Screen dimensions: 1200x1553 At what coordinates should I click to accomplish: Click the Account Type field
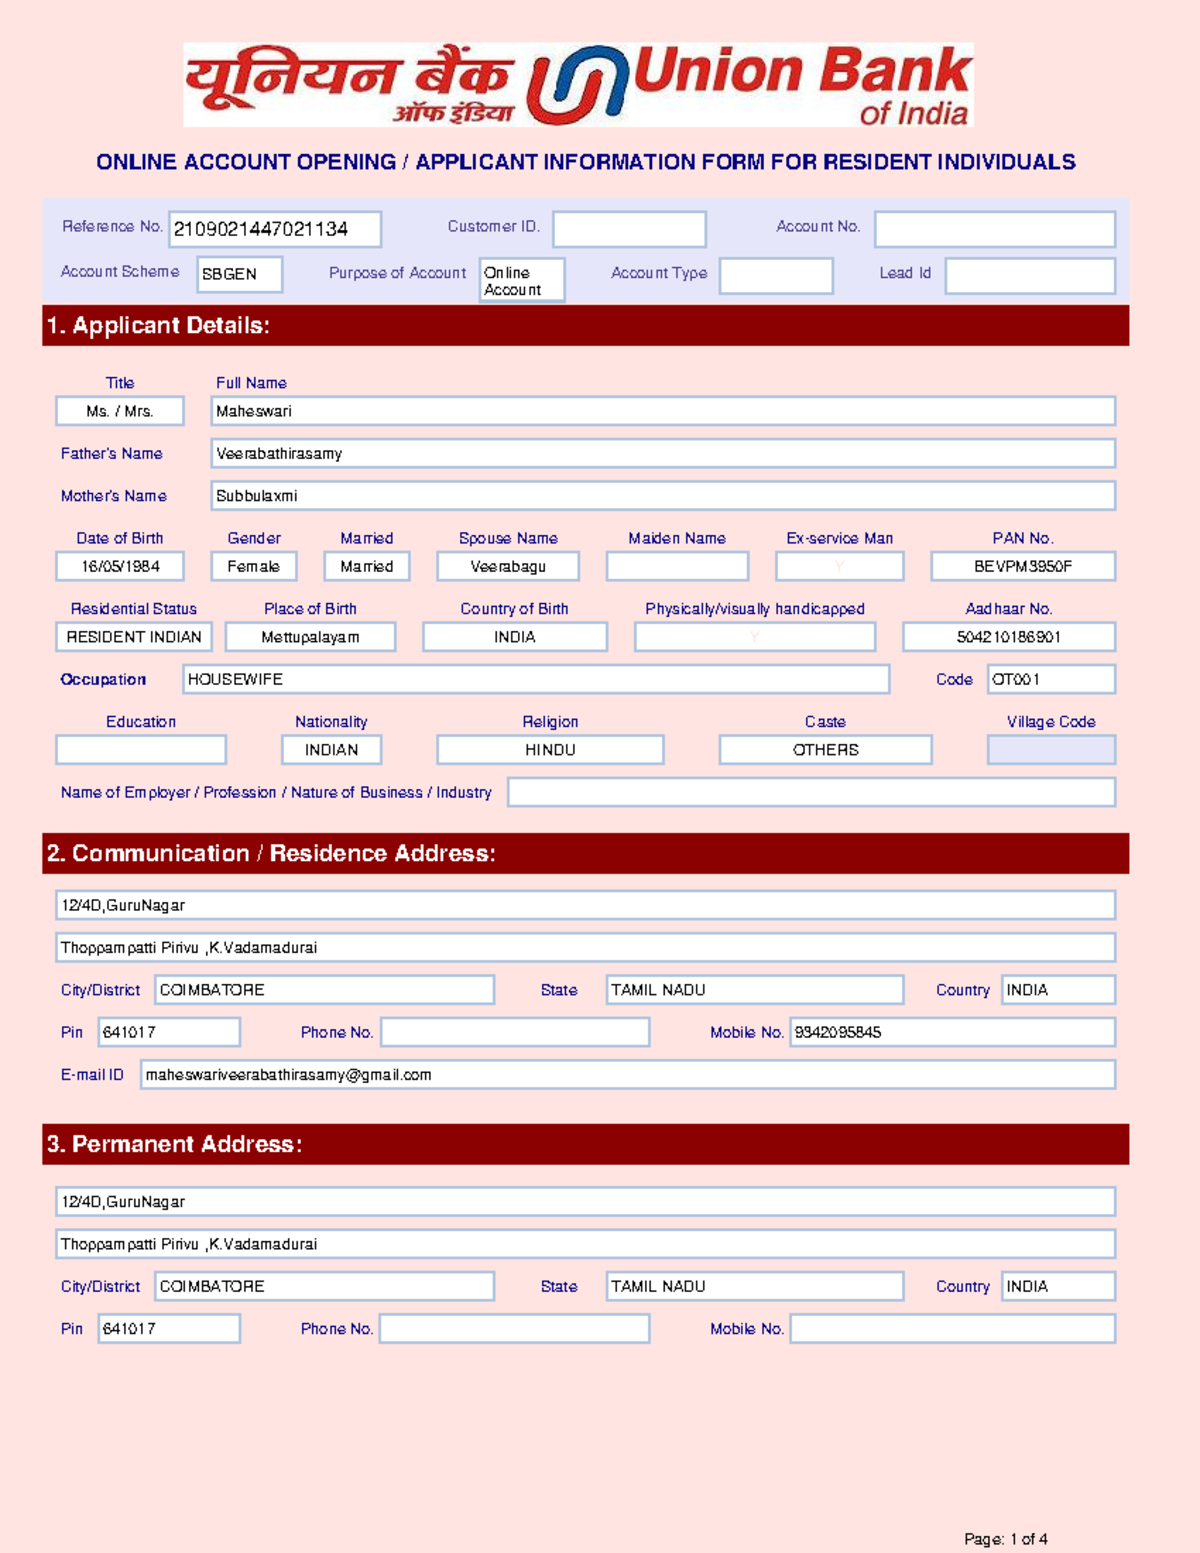pyautogui.click(x=777, y=276)
